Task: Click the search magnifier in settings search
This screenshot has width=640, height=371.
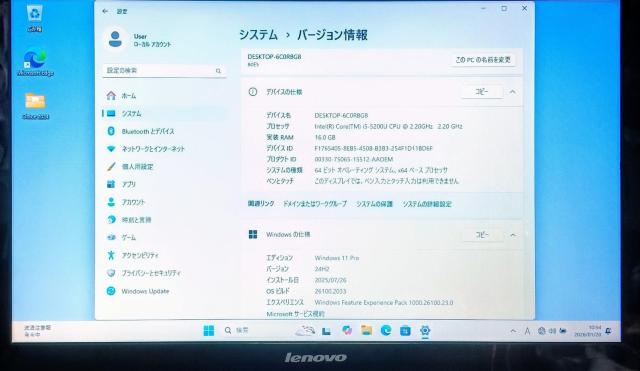Action: click(x=218, y=71)
